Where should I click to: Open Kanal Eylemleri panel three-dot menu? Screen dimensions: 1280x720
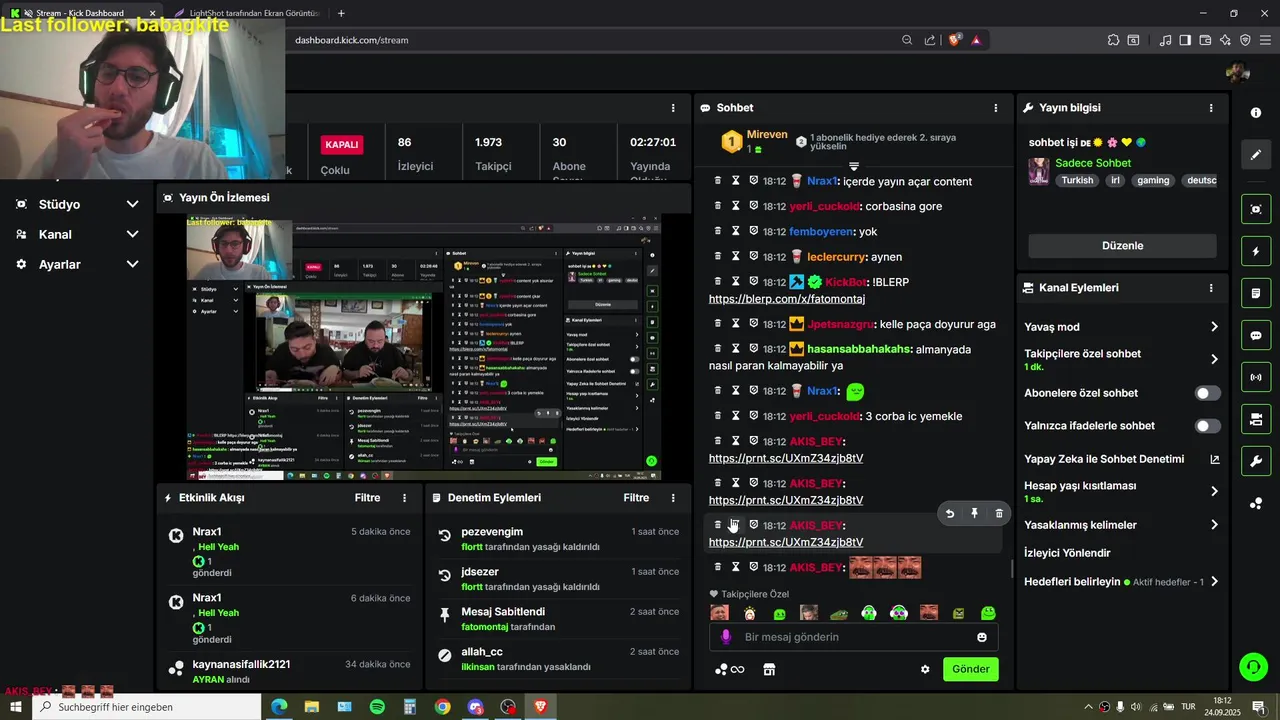tap(1211, 288)
